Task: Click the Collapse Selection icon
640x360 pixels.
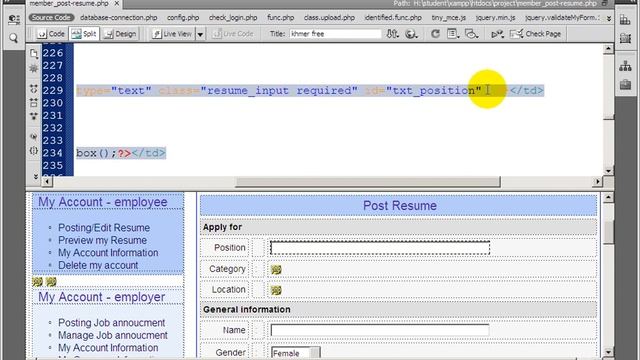Action: pyautogui.click(x=34, y=103)
